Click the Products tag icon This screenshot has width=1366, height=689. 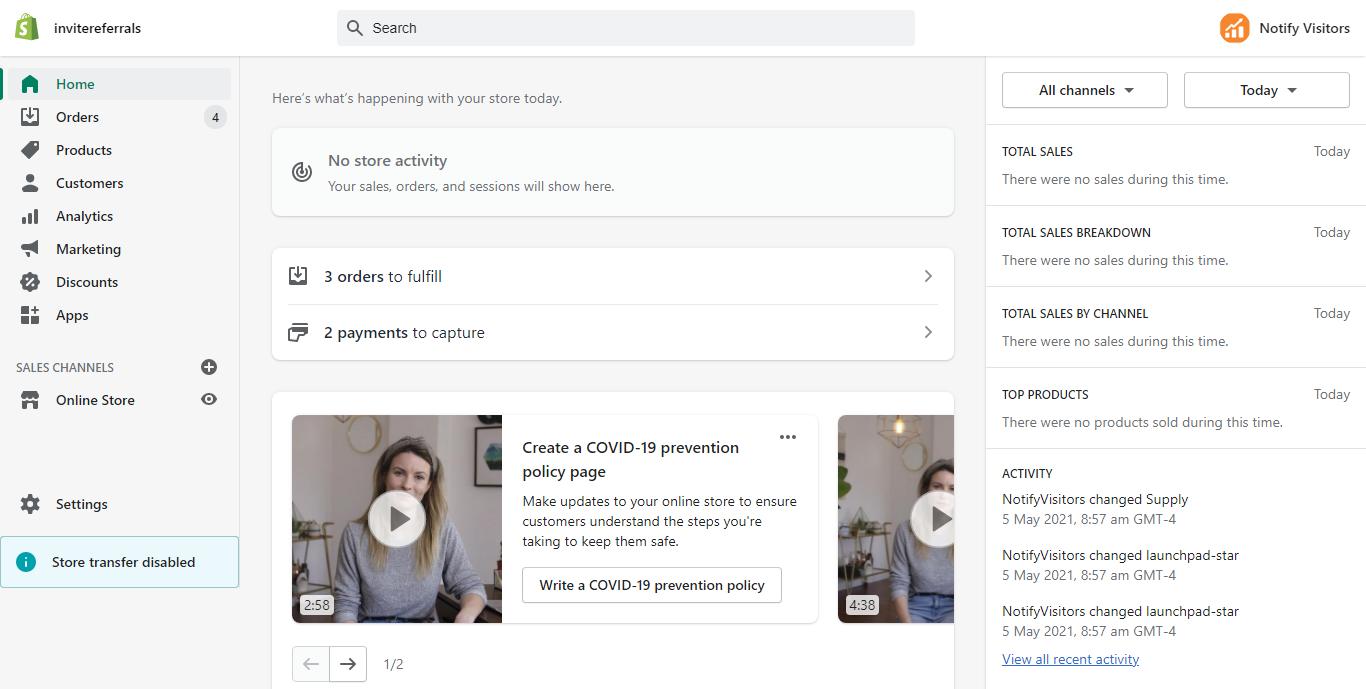(30, 150)
